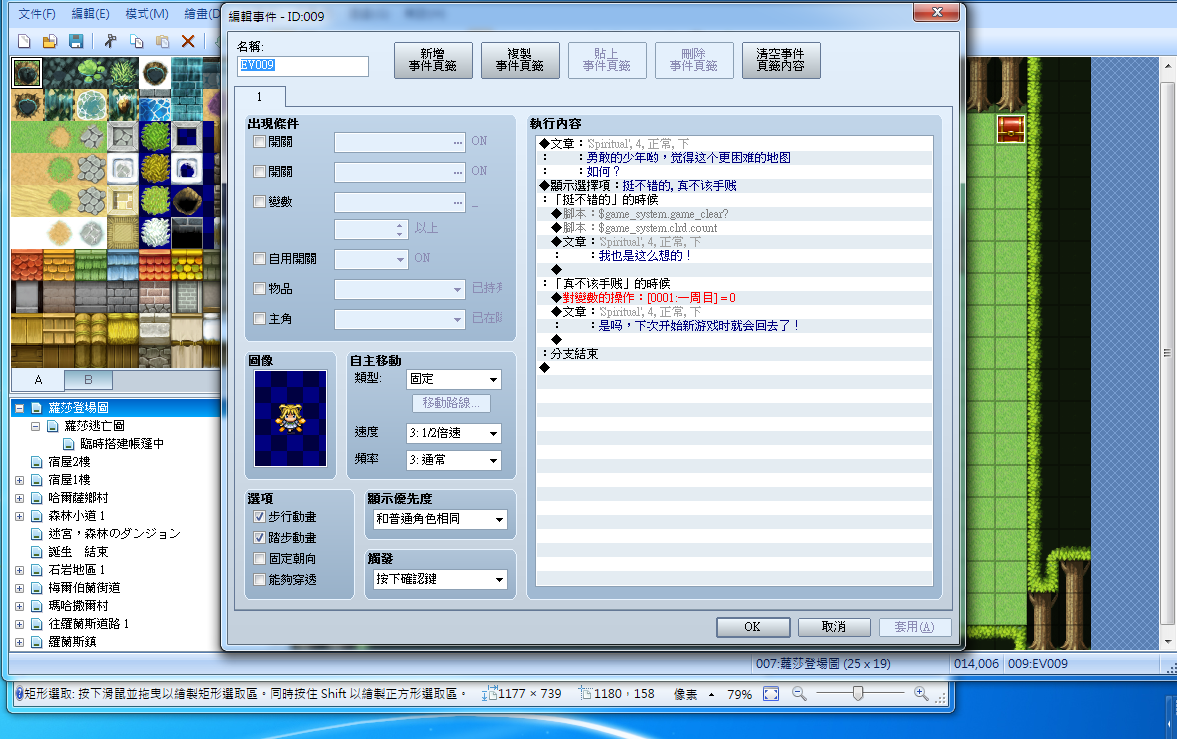The height and width of the screenshot is (739, 1177).
Task: Click the zoom slider handle
Action: coord(858,694)
